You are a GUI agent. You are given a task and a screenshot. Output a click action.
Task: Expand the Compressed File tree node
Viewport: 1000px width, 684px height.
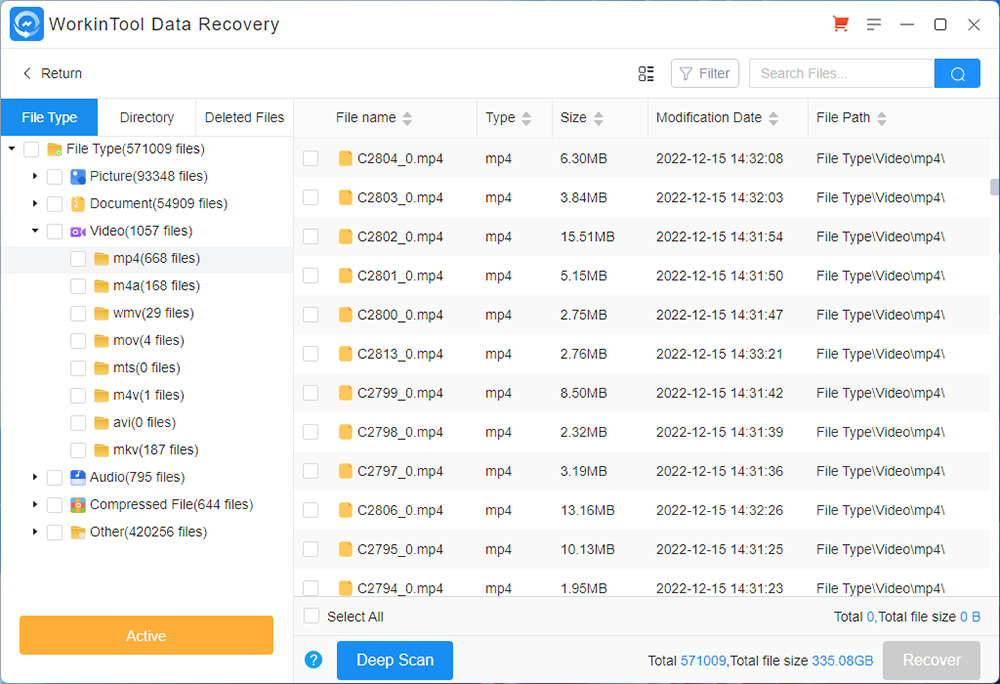point(35,504)
